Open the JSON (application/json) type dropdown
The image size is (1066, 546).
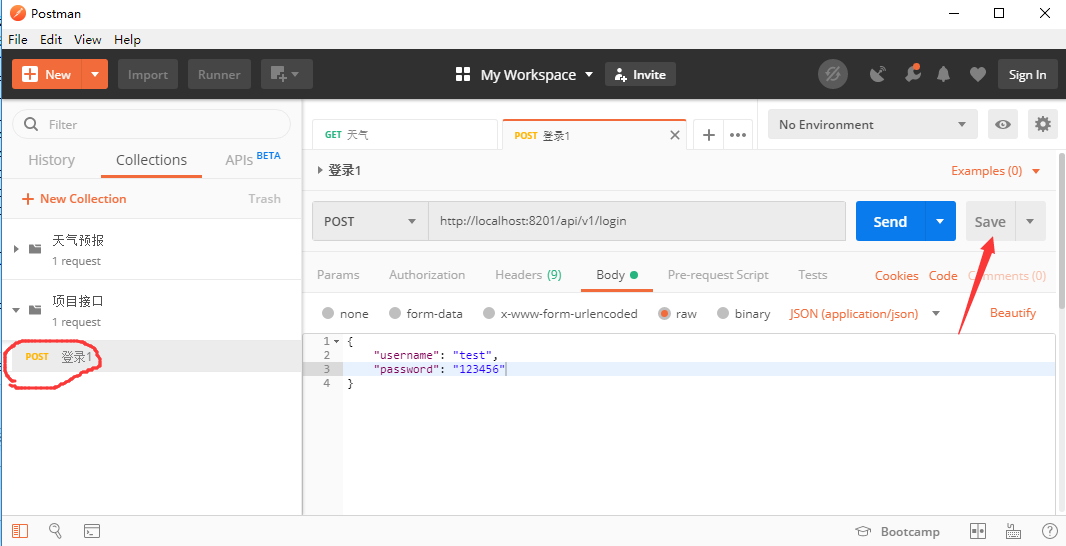click(865, 313)
